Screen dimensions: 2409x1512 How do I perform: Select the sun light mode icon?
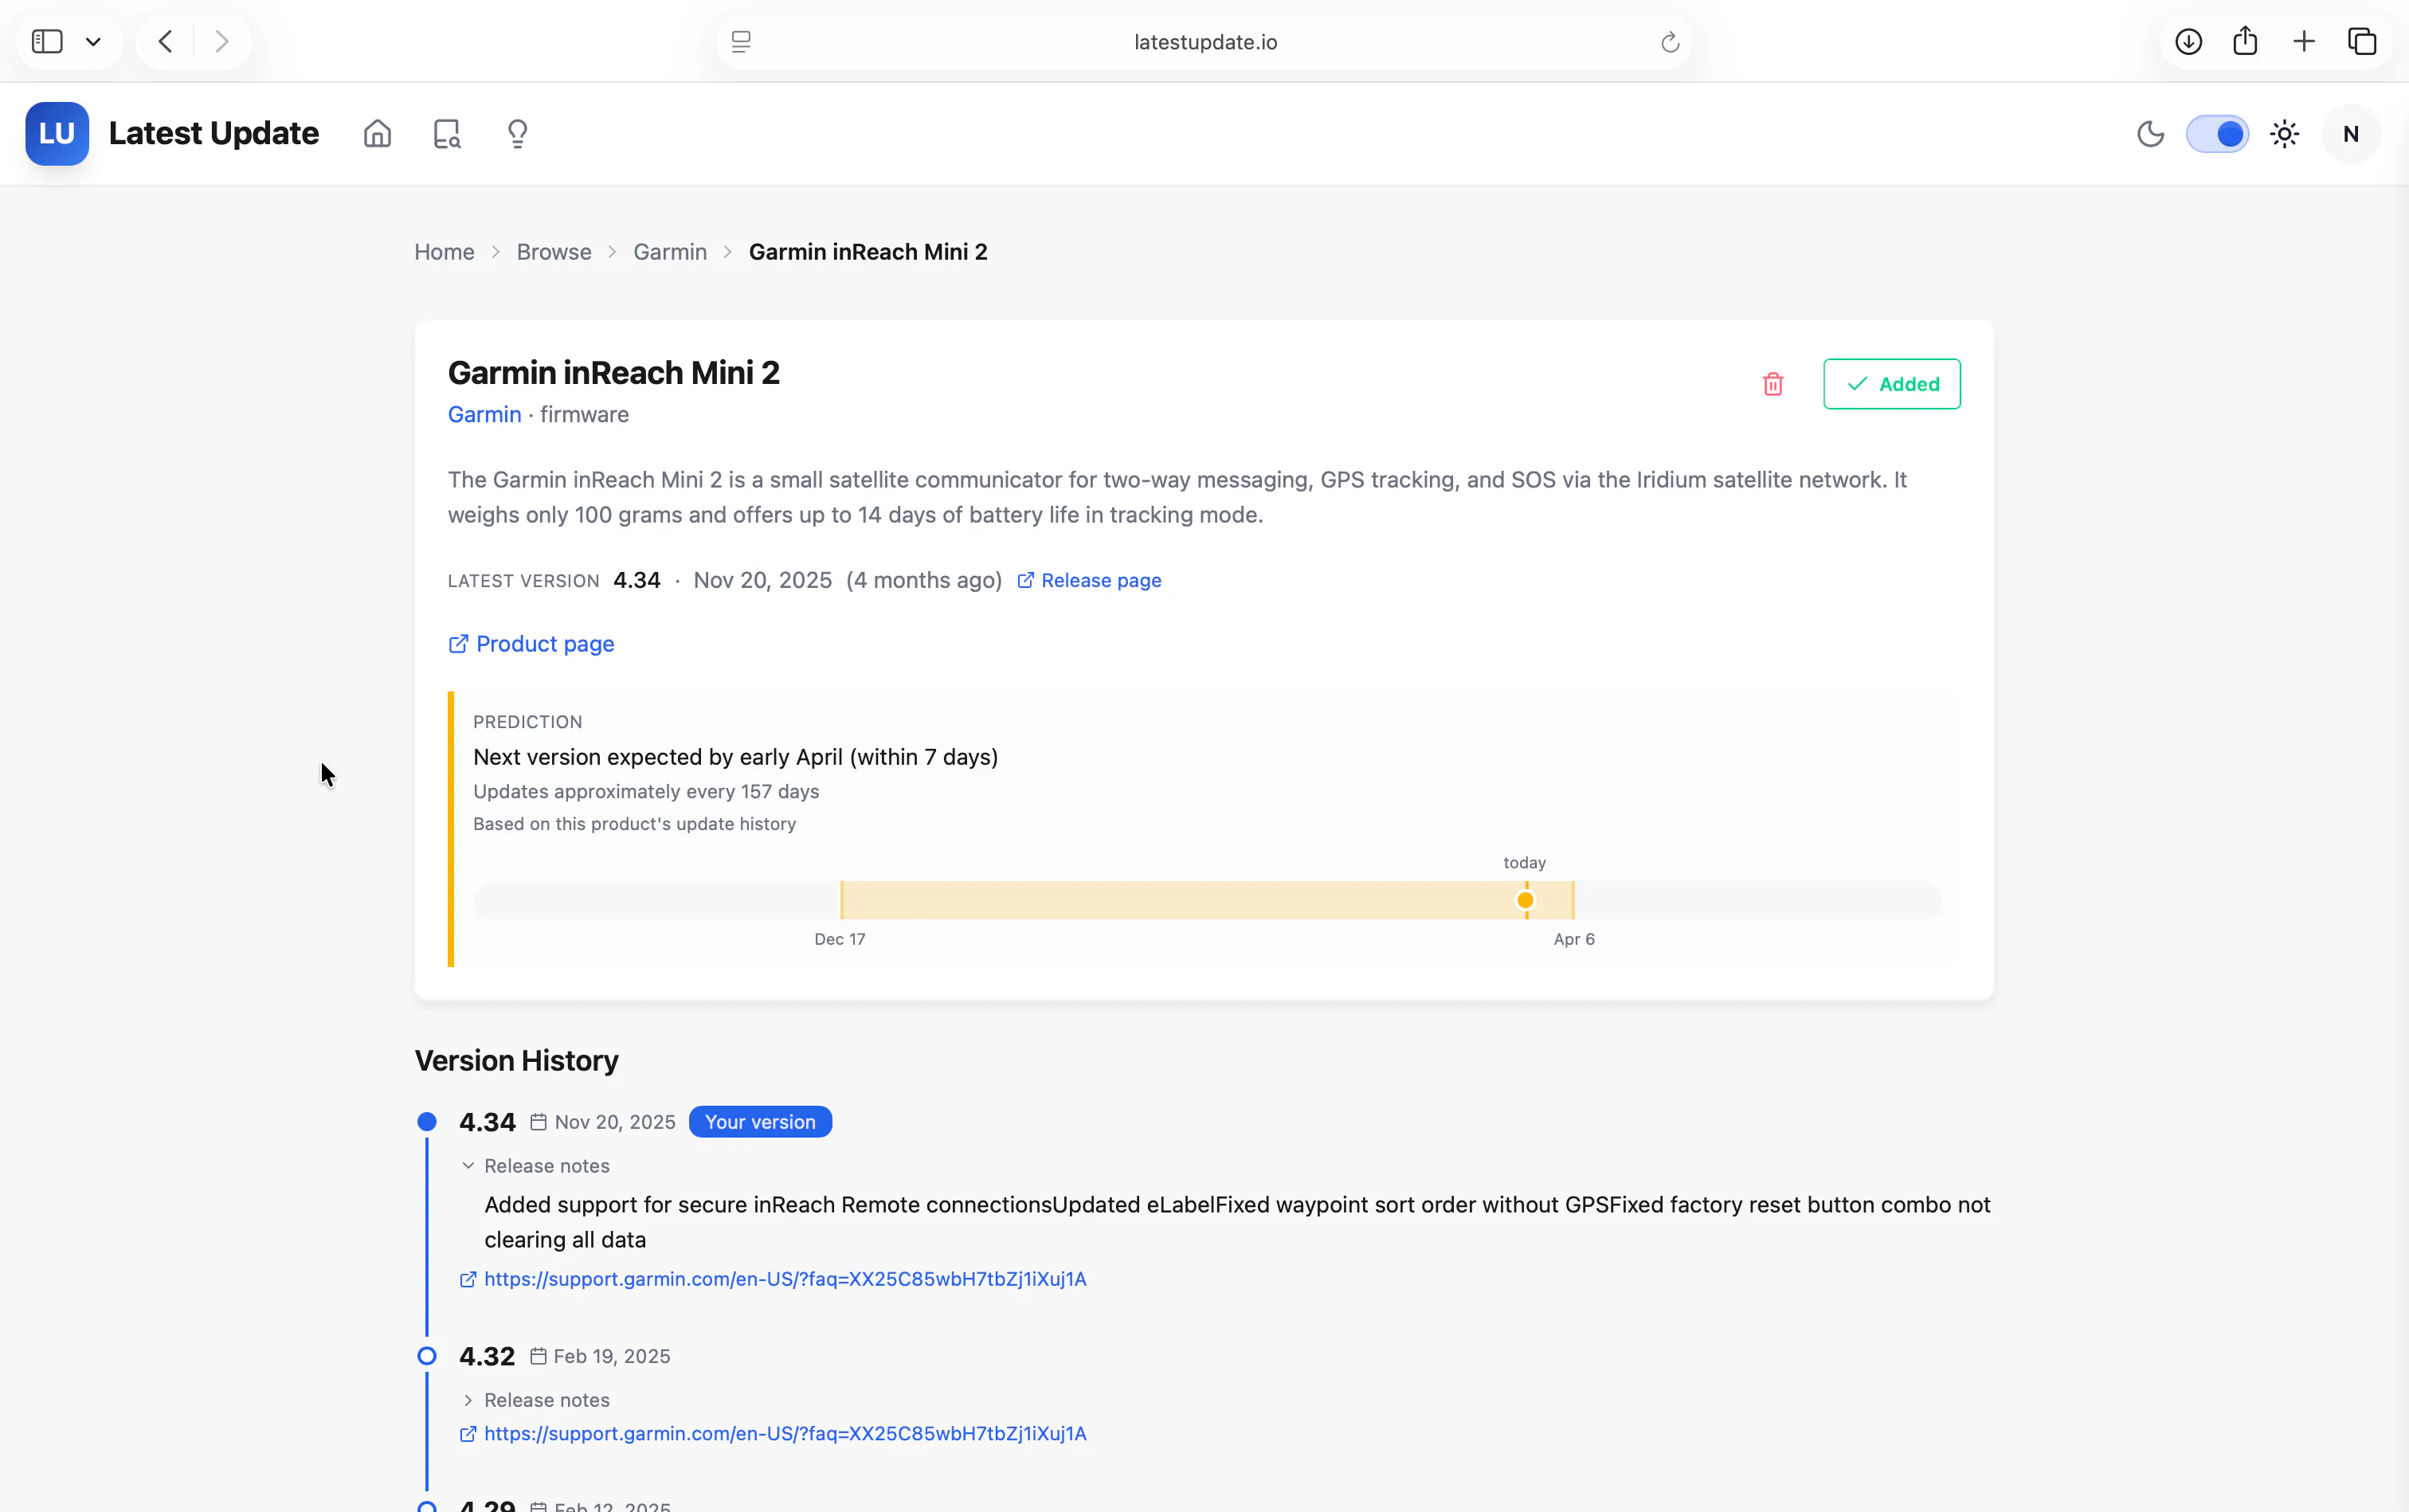tap(2284, 134)
